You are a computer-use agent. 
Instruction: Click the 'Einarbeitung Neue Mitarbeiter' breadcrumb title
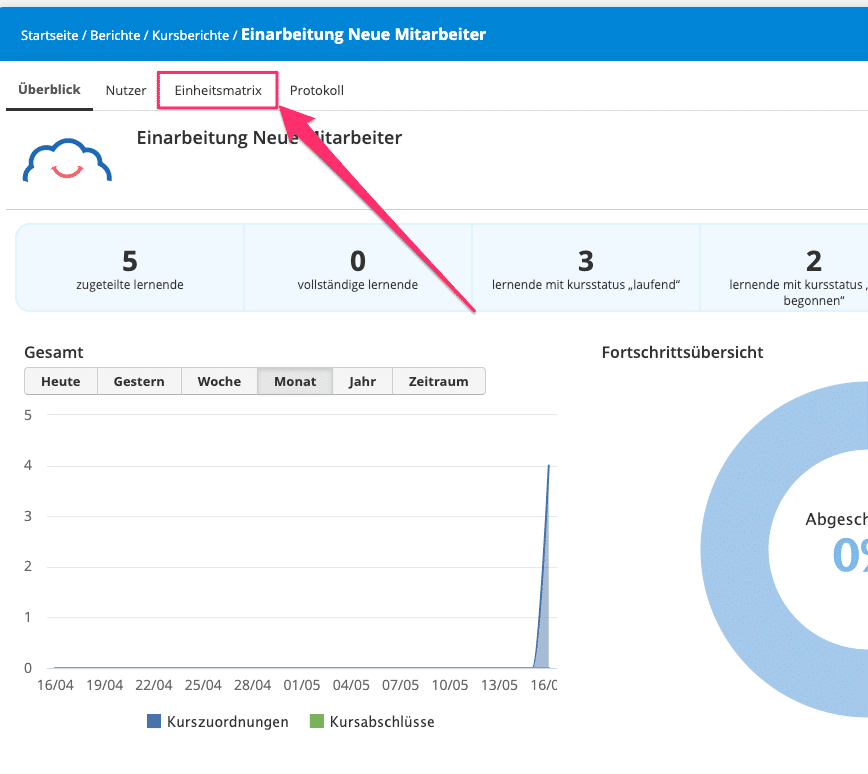[363, 34]
